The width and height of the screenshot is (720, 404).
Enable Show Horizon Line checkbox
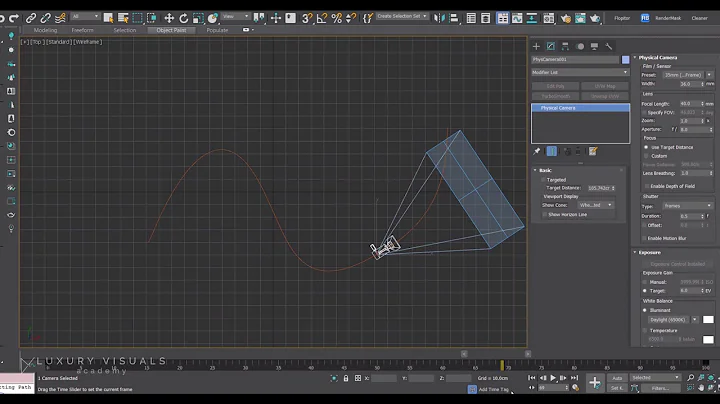tap(545, 214)
